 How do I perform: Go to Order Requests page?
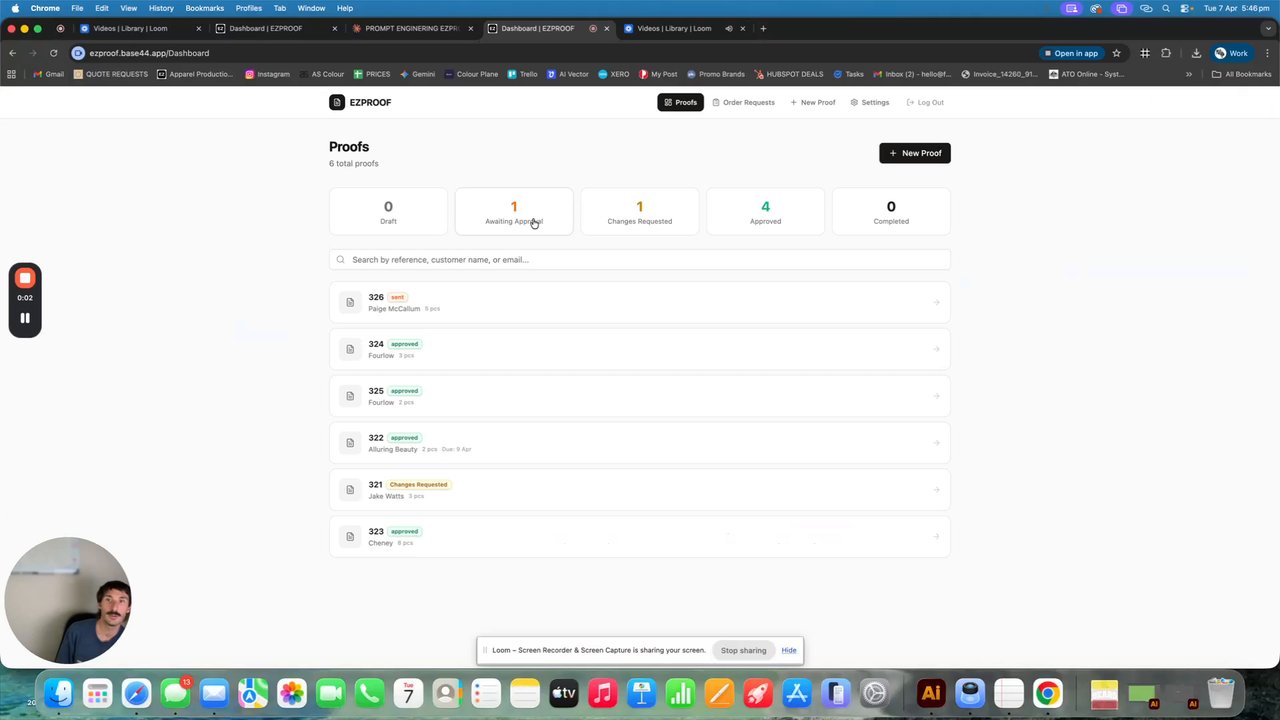[x=743, y=102]
